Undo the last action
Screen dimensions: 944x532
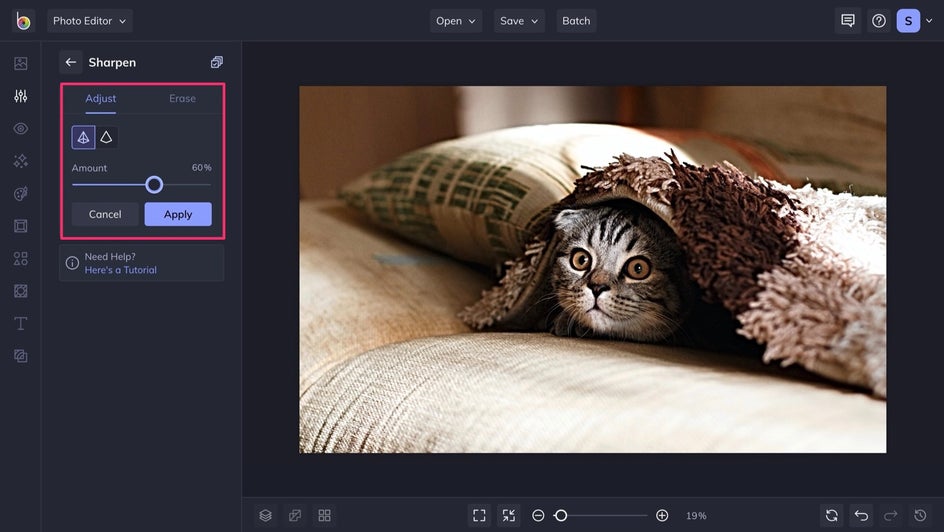[862, 516]
